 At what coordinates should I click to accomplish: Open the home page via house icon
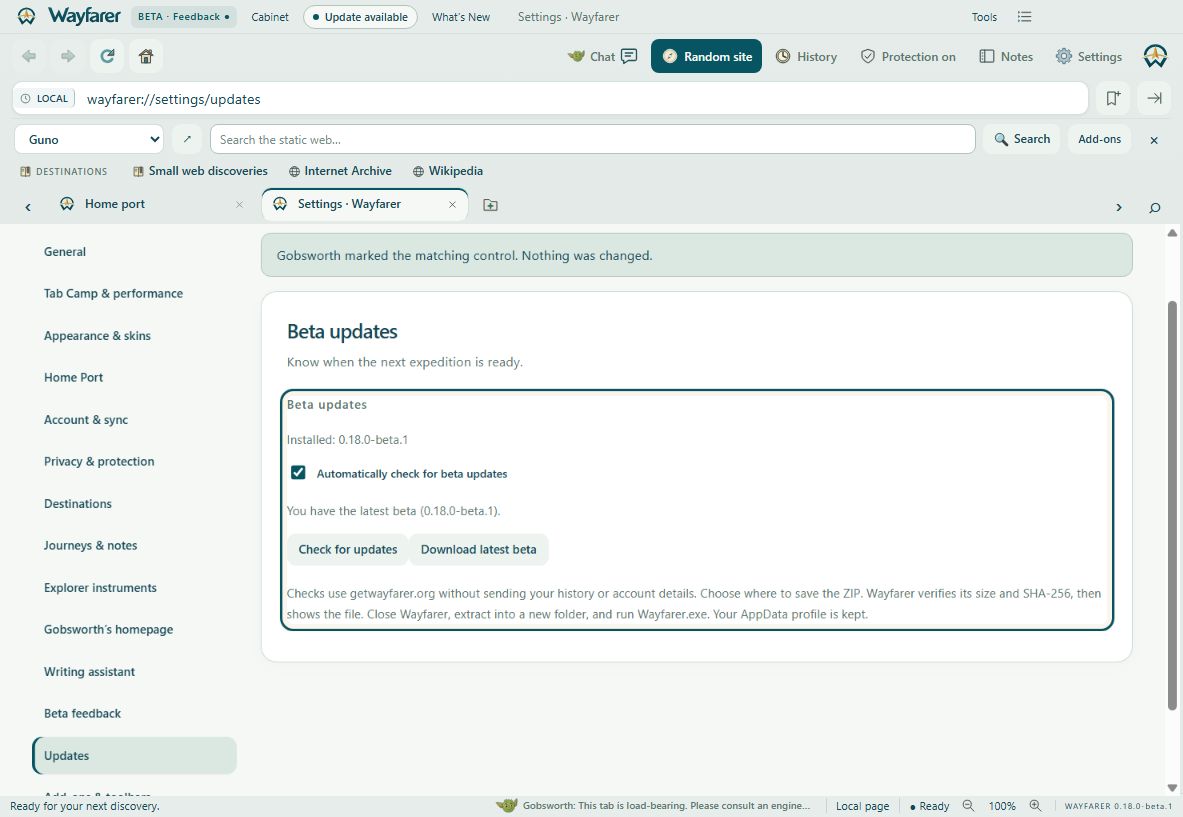146,56
